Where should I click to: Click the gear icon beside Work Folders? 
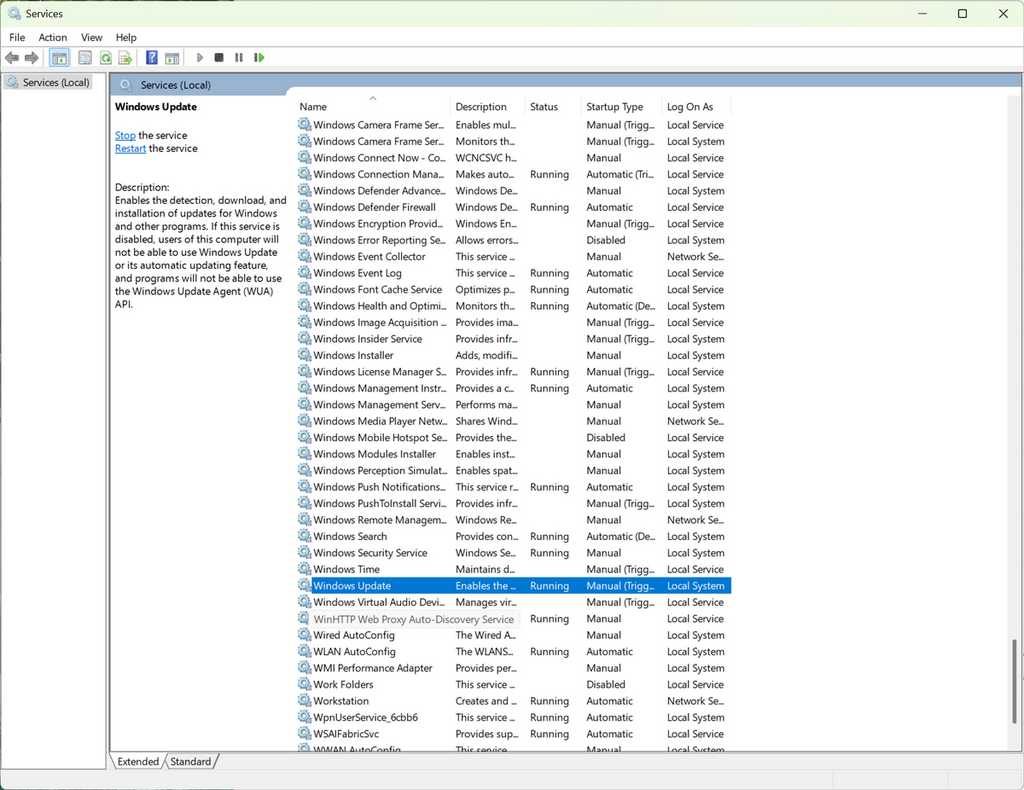click(x=304, y=684)
